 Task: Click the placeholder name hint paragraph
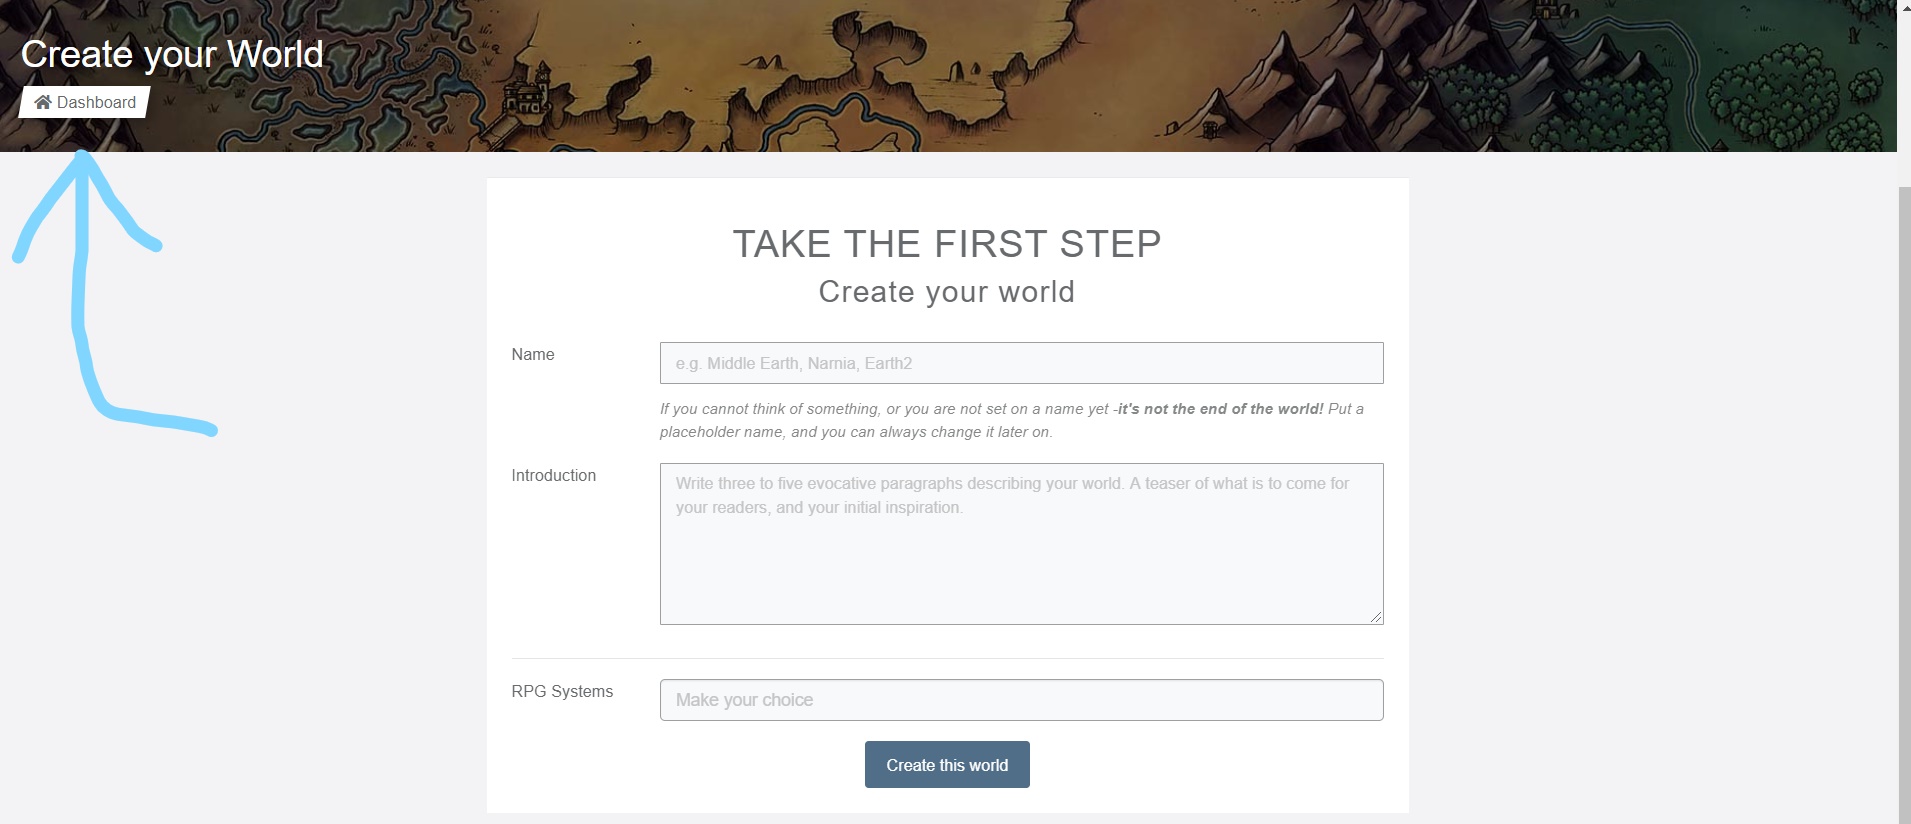point(855,432)
